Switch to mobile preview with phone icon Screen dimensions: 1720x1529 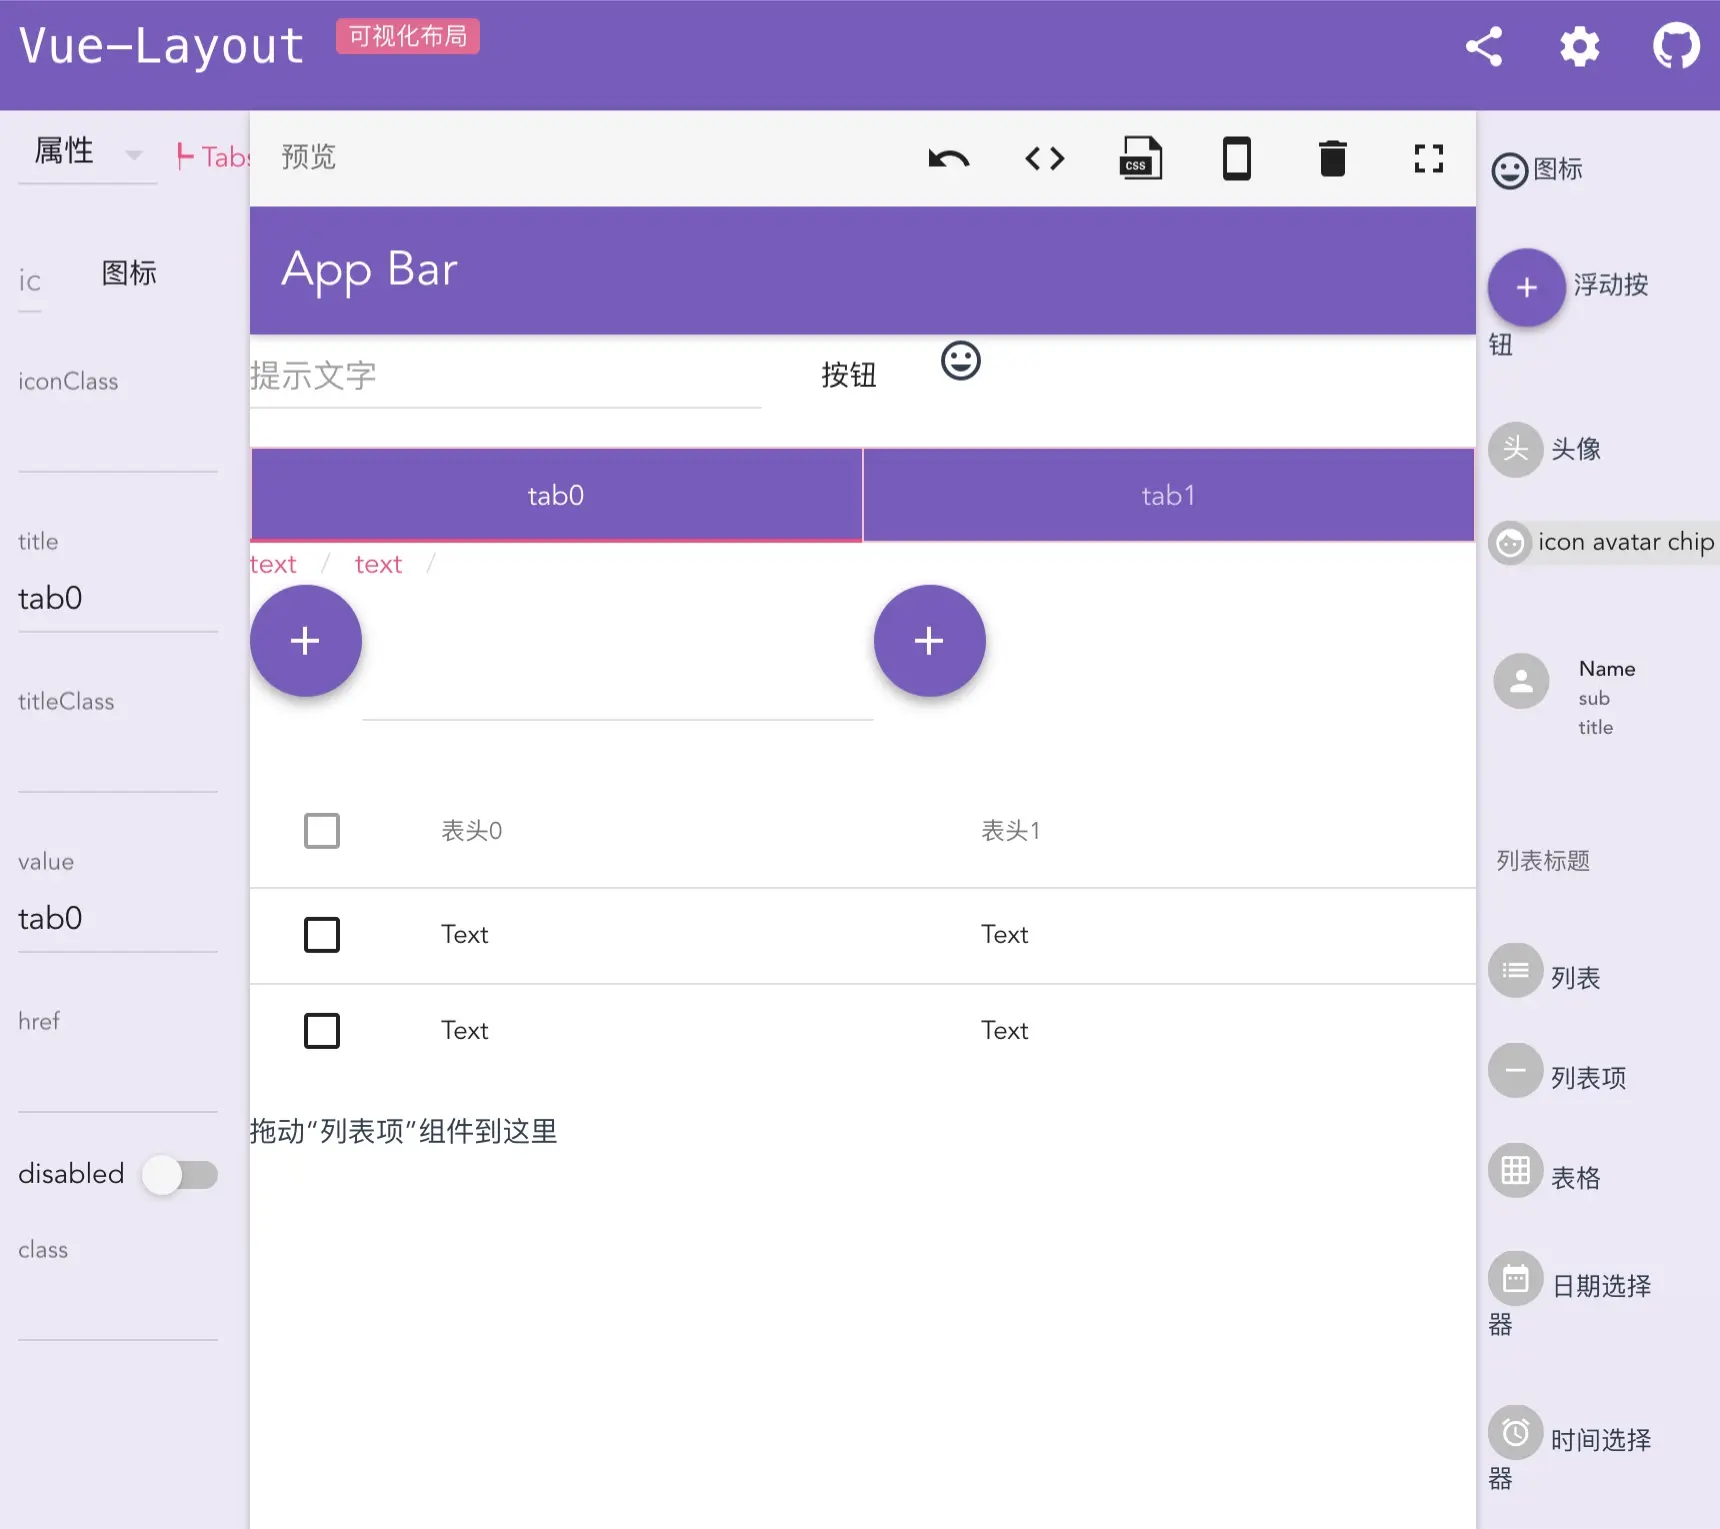pos(1236,157)
